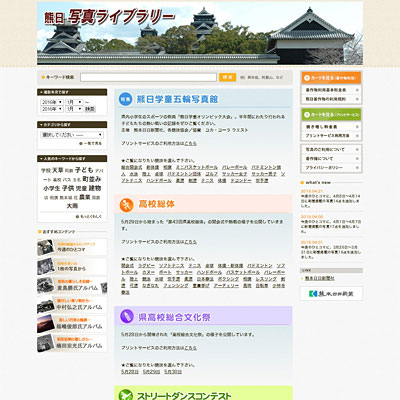Select the 農業 keyword tag
This screenshot has height=400, width=400.
[85, 197]
